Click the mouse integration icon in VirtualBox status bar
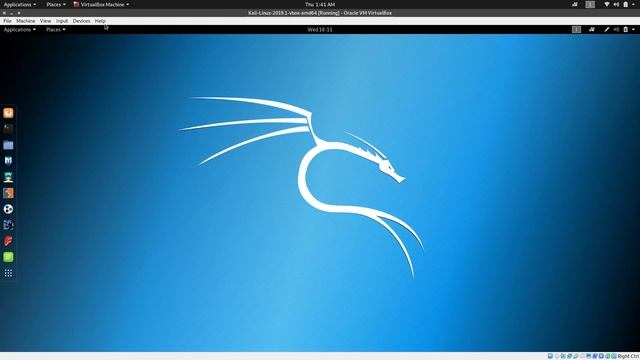The height and width of the screenshot is (360, 640). [607, 356]
